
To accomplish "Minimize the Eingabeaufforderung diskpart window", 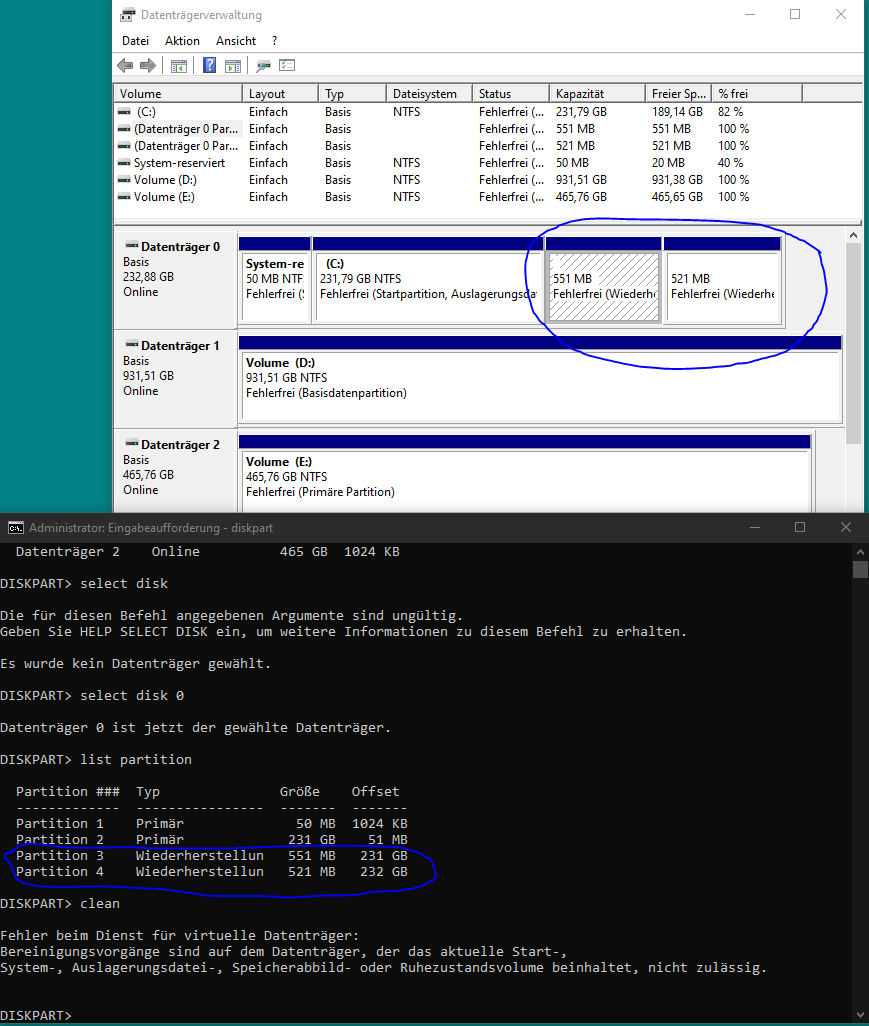I will tap(754, 527).
